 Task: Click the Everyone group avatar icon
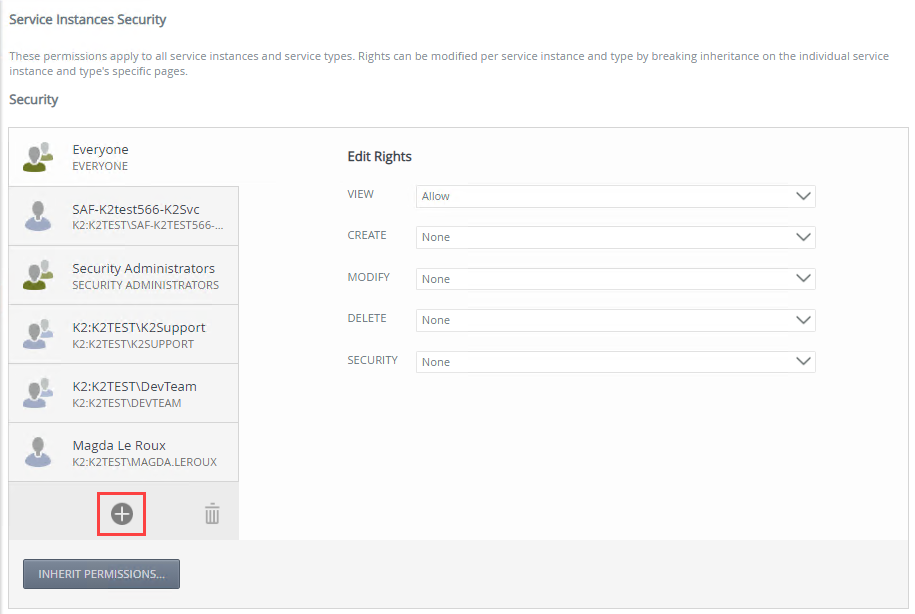click(x=39, y=157)
